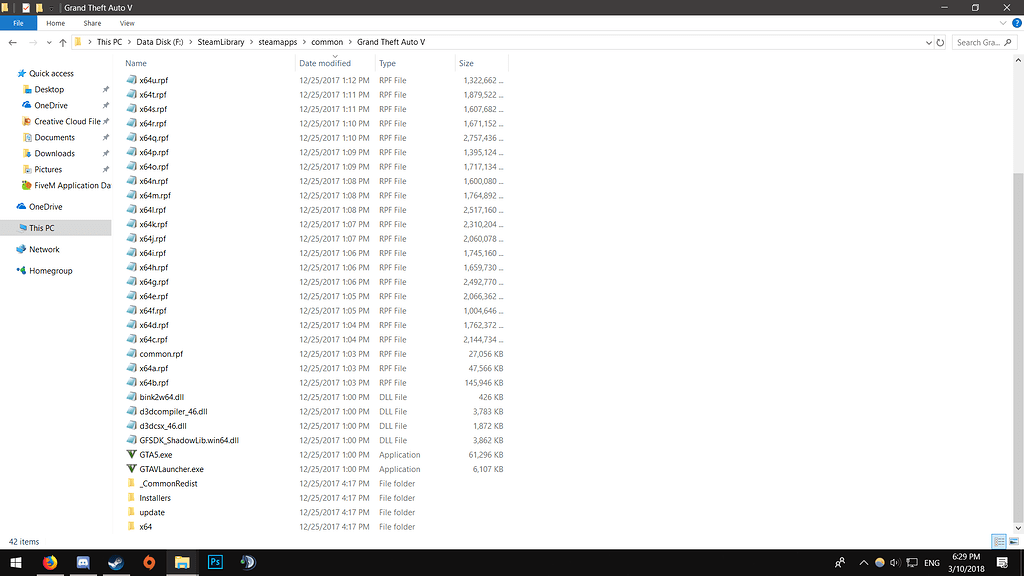Select GFSDK_ShadowLib.win64.dll file icon
1024x576 pixels.
click(131, 440)
